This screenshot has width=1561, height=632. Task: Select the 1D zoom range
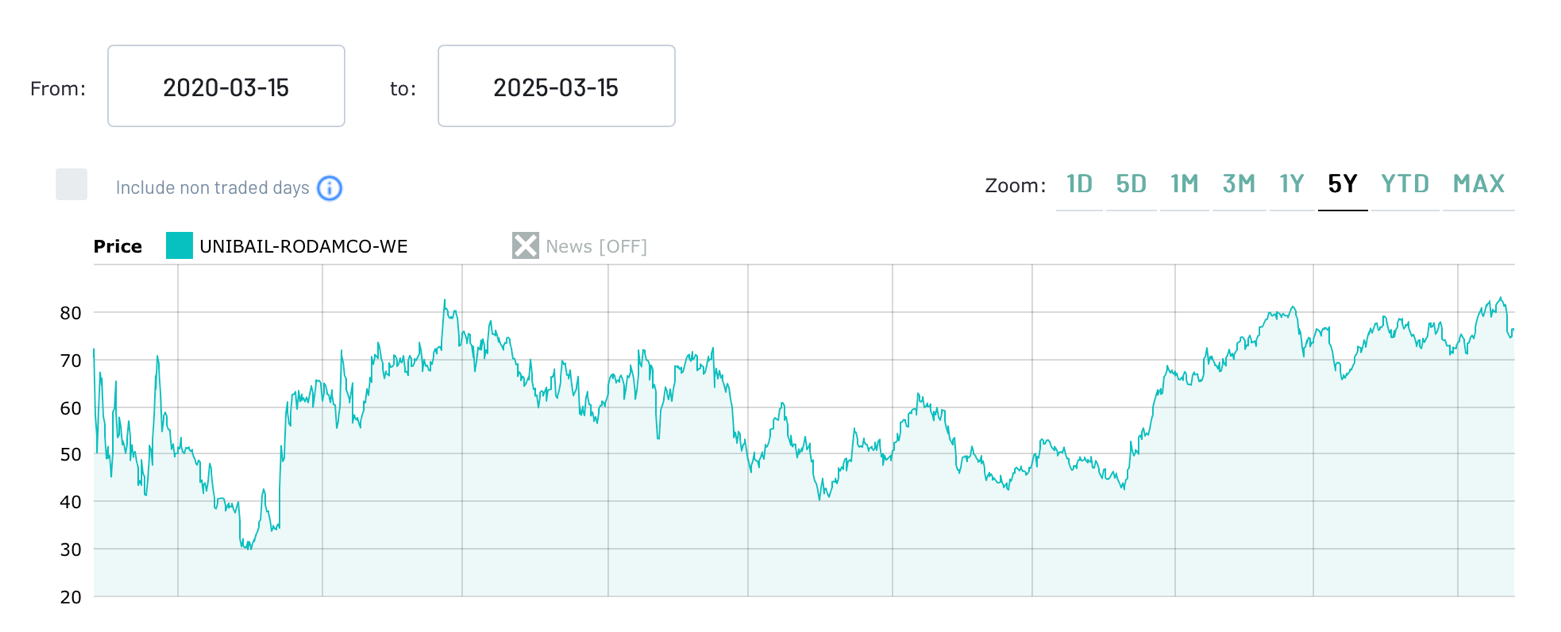click(1079, 184)
